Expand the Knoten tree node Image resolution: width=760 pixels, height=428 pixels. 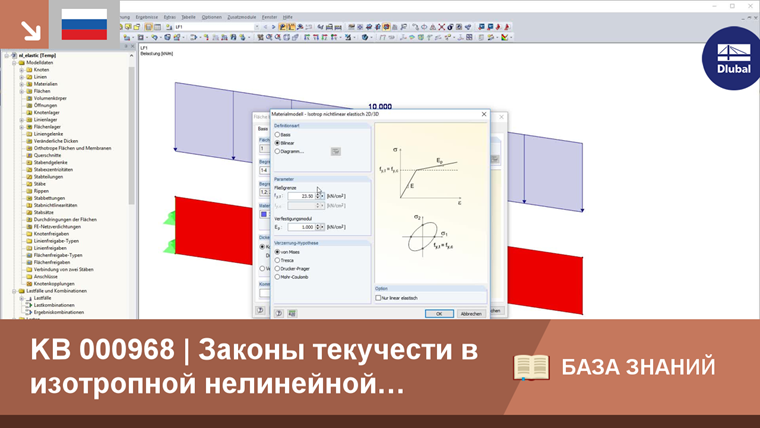tap(21, 70)
